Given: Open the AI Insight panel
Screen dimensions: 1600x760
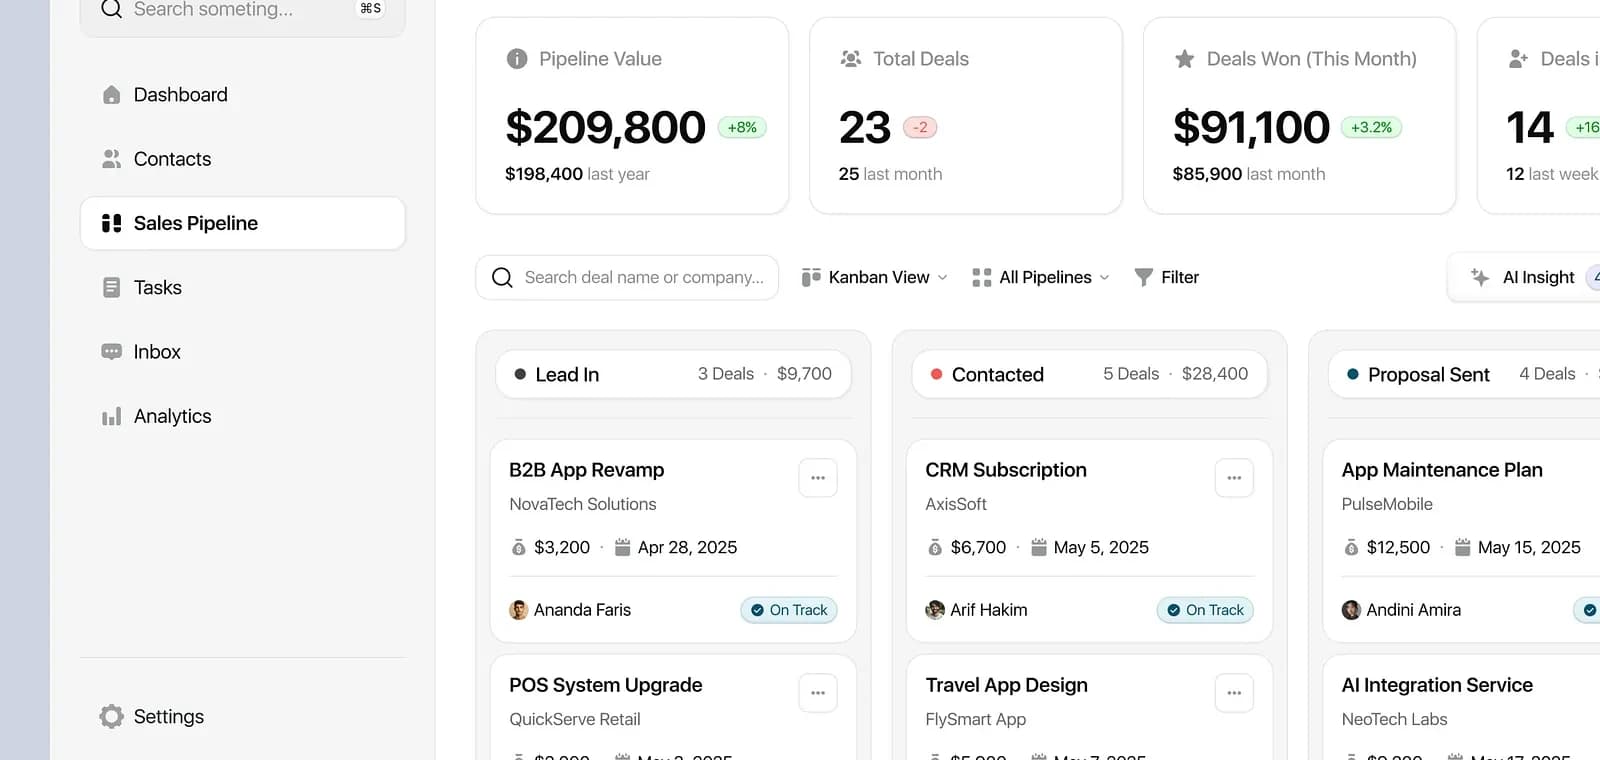Looking at the screenshot, I should (1525, 278).
